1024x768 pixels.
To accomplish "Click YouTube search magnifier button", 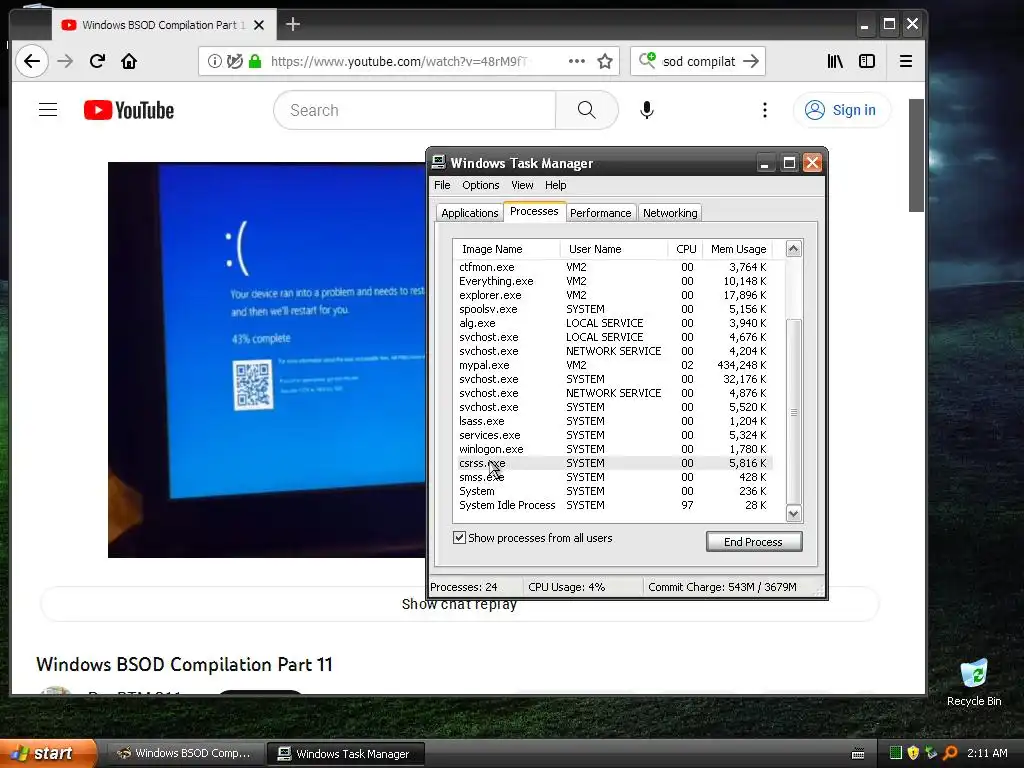I will [x=586, y=110].
